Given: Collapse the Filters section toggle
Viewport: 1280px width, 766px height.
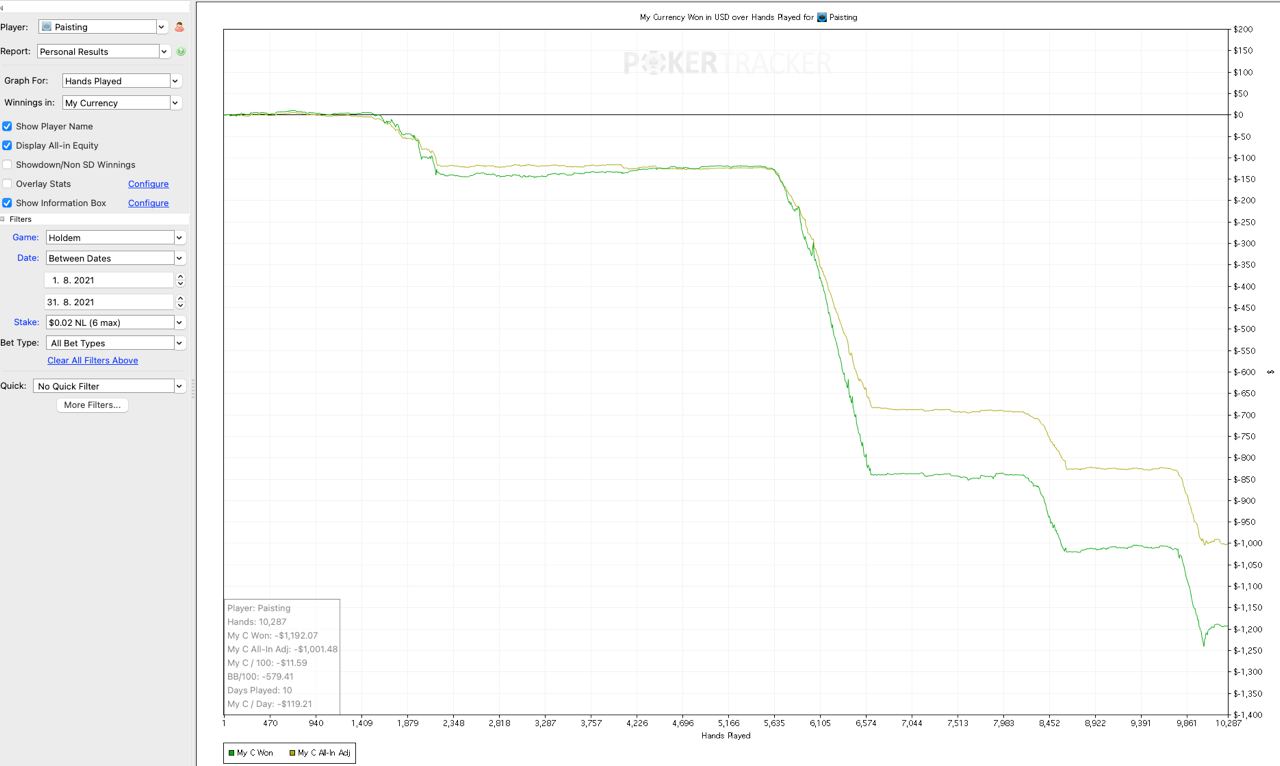Looking at the screenshot, I should tap(4, 219).
